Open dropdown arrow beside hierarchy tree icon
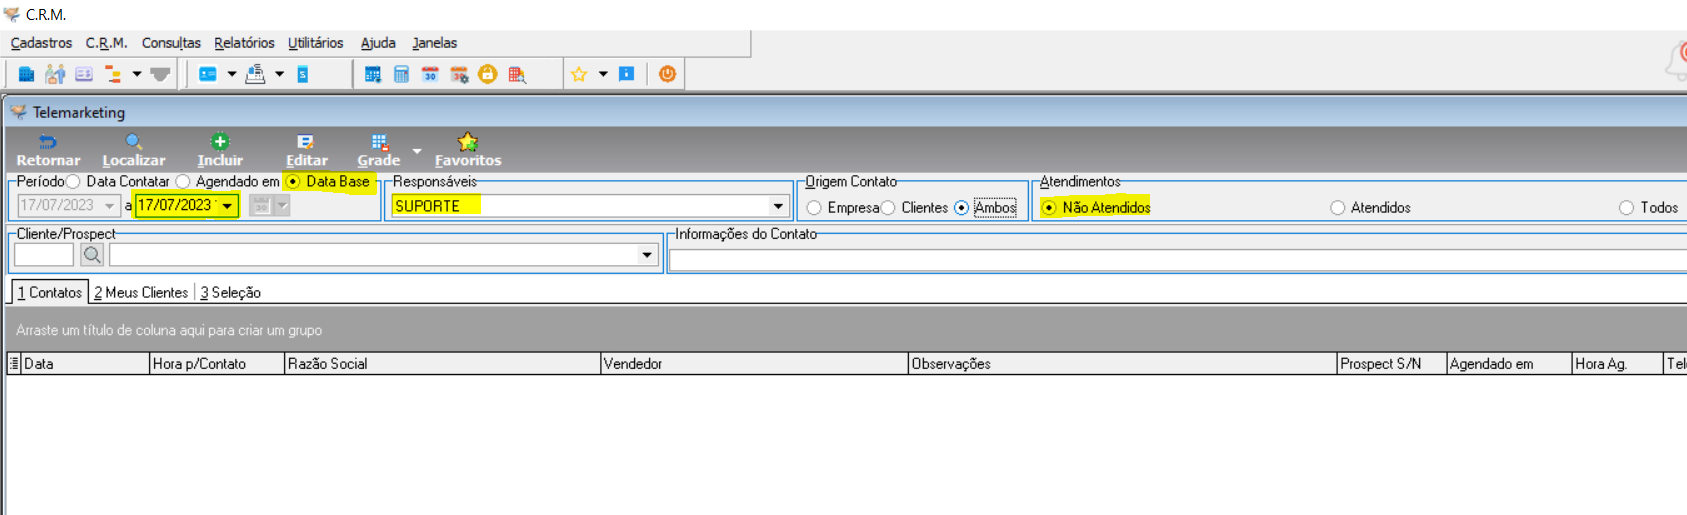Viewport: 1687px width, 515px height. pyautogui.click(x=137, y=74)
